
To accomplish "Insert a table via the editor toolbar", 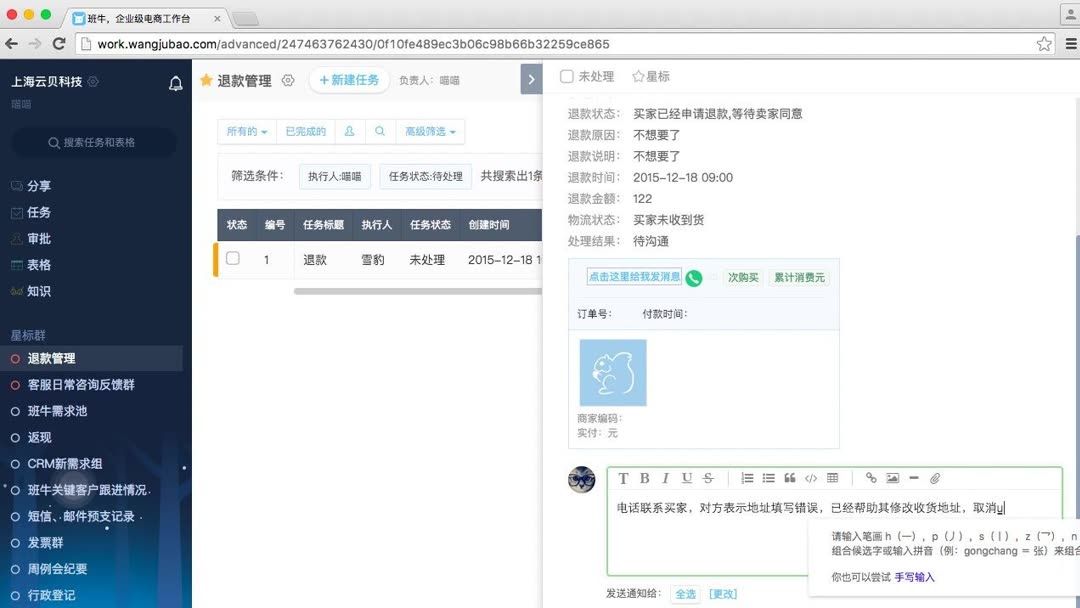I will (834, 478).
